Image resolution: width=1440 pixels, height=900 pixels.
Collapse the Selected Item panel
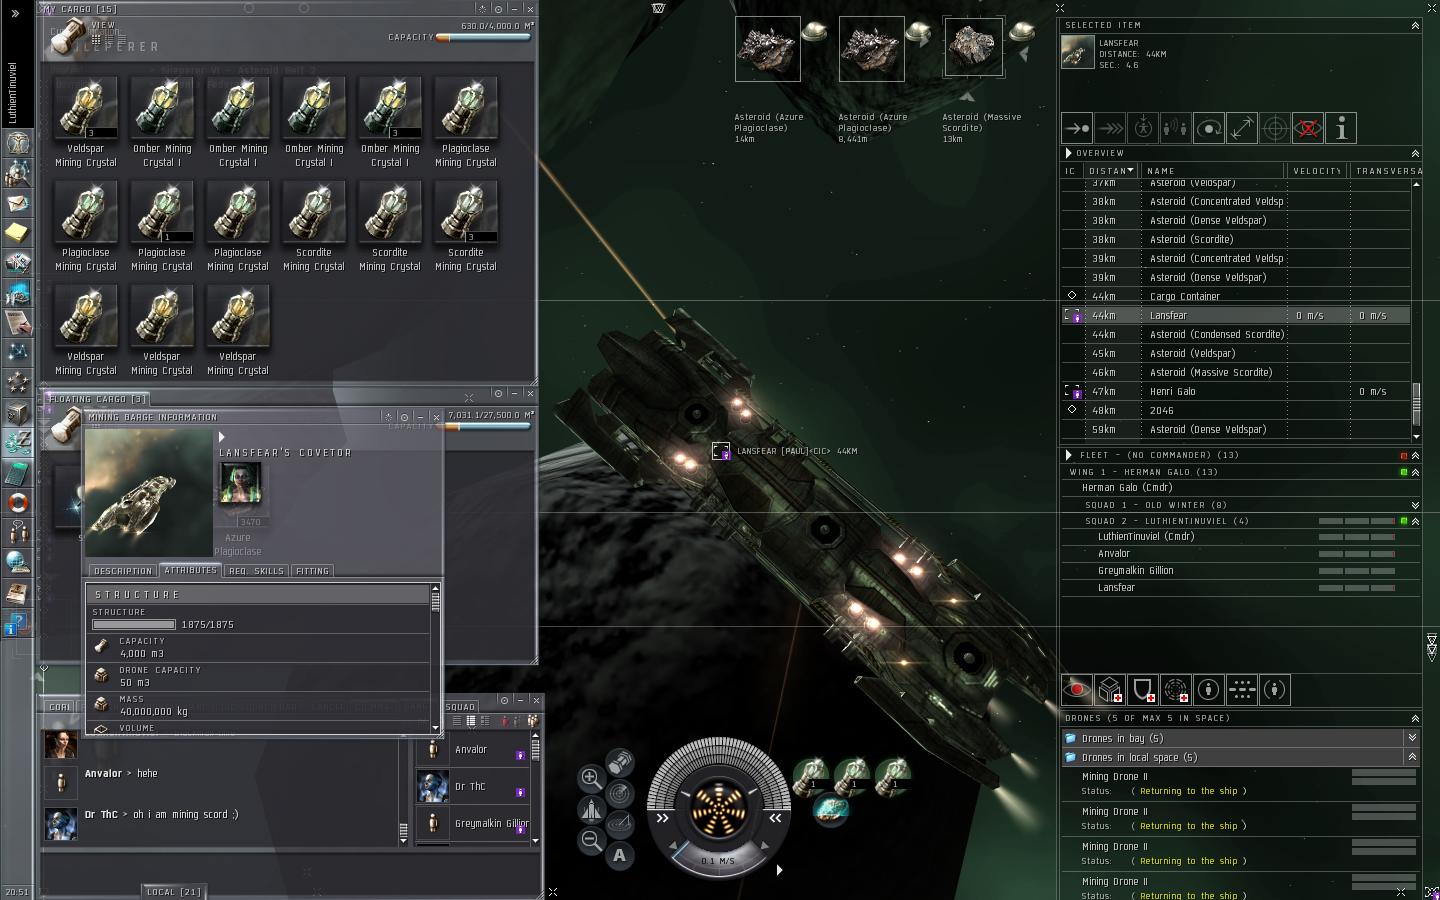(x=1415, y=25)
